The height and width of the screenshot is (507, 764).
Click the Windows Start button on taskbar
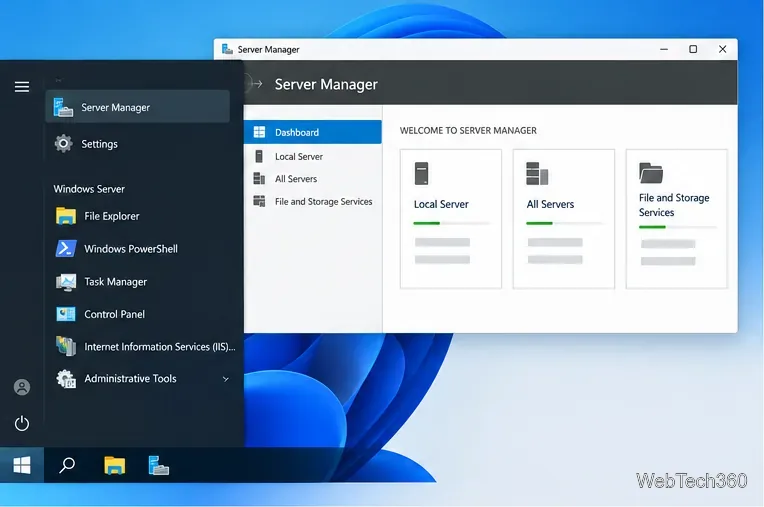(22, 465)
